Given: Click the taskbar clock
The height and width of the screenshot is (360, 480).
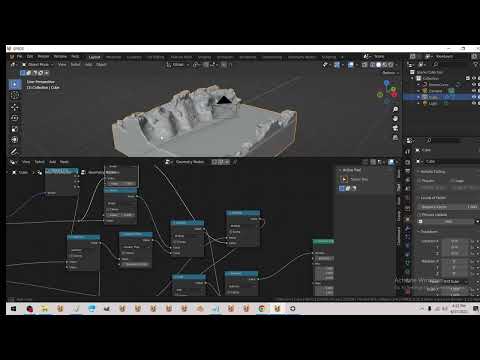Looking at the screenshot, I should [x=459, y=309].
